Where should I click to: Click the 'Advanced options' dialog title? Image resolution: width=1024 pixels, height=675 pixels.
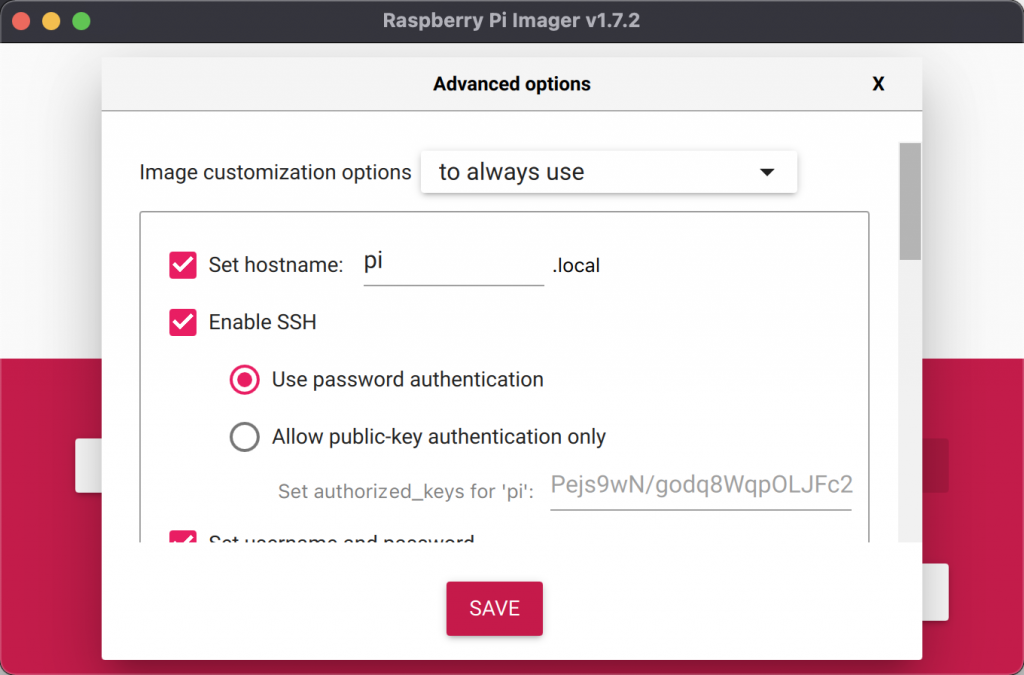pyautogui.click(x=511, y=84)
